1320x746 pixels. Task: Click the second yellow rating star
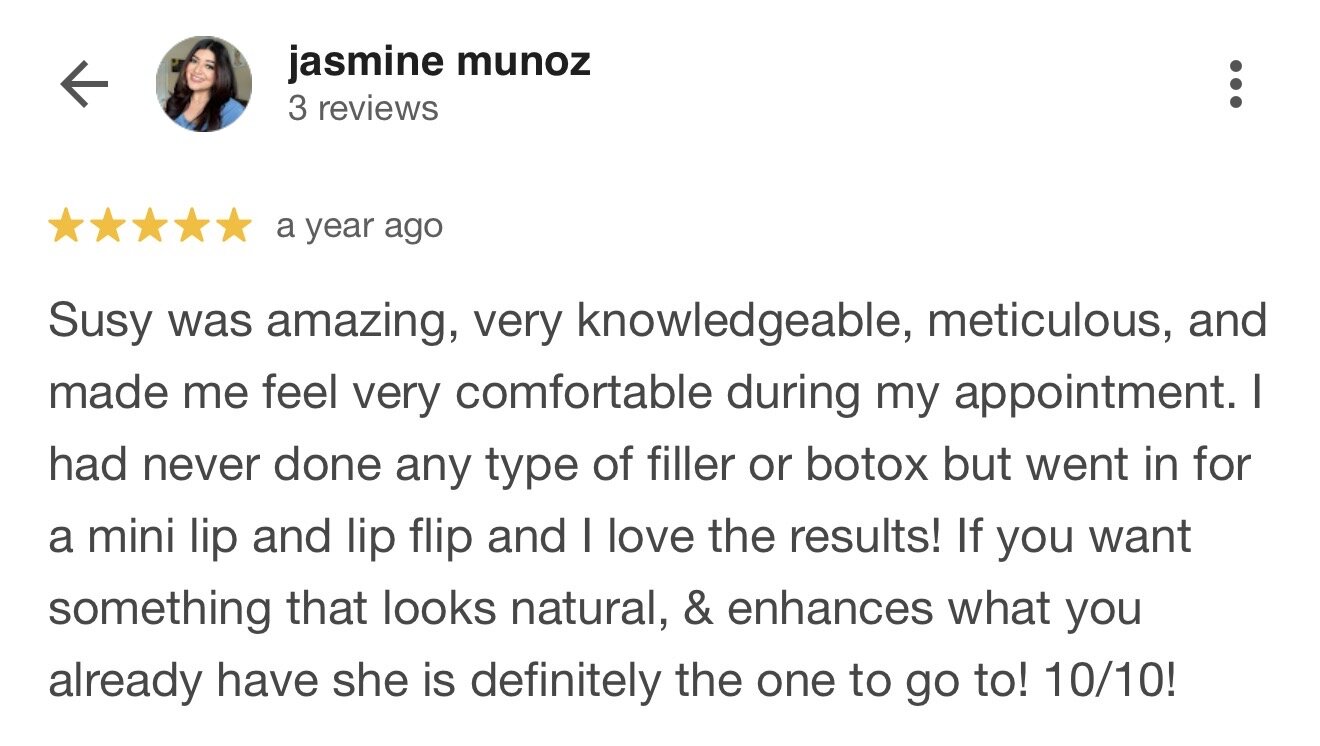107,227
